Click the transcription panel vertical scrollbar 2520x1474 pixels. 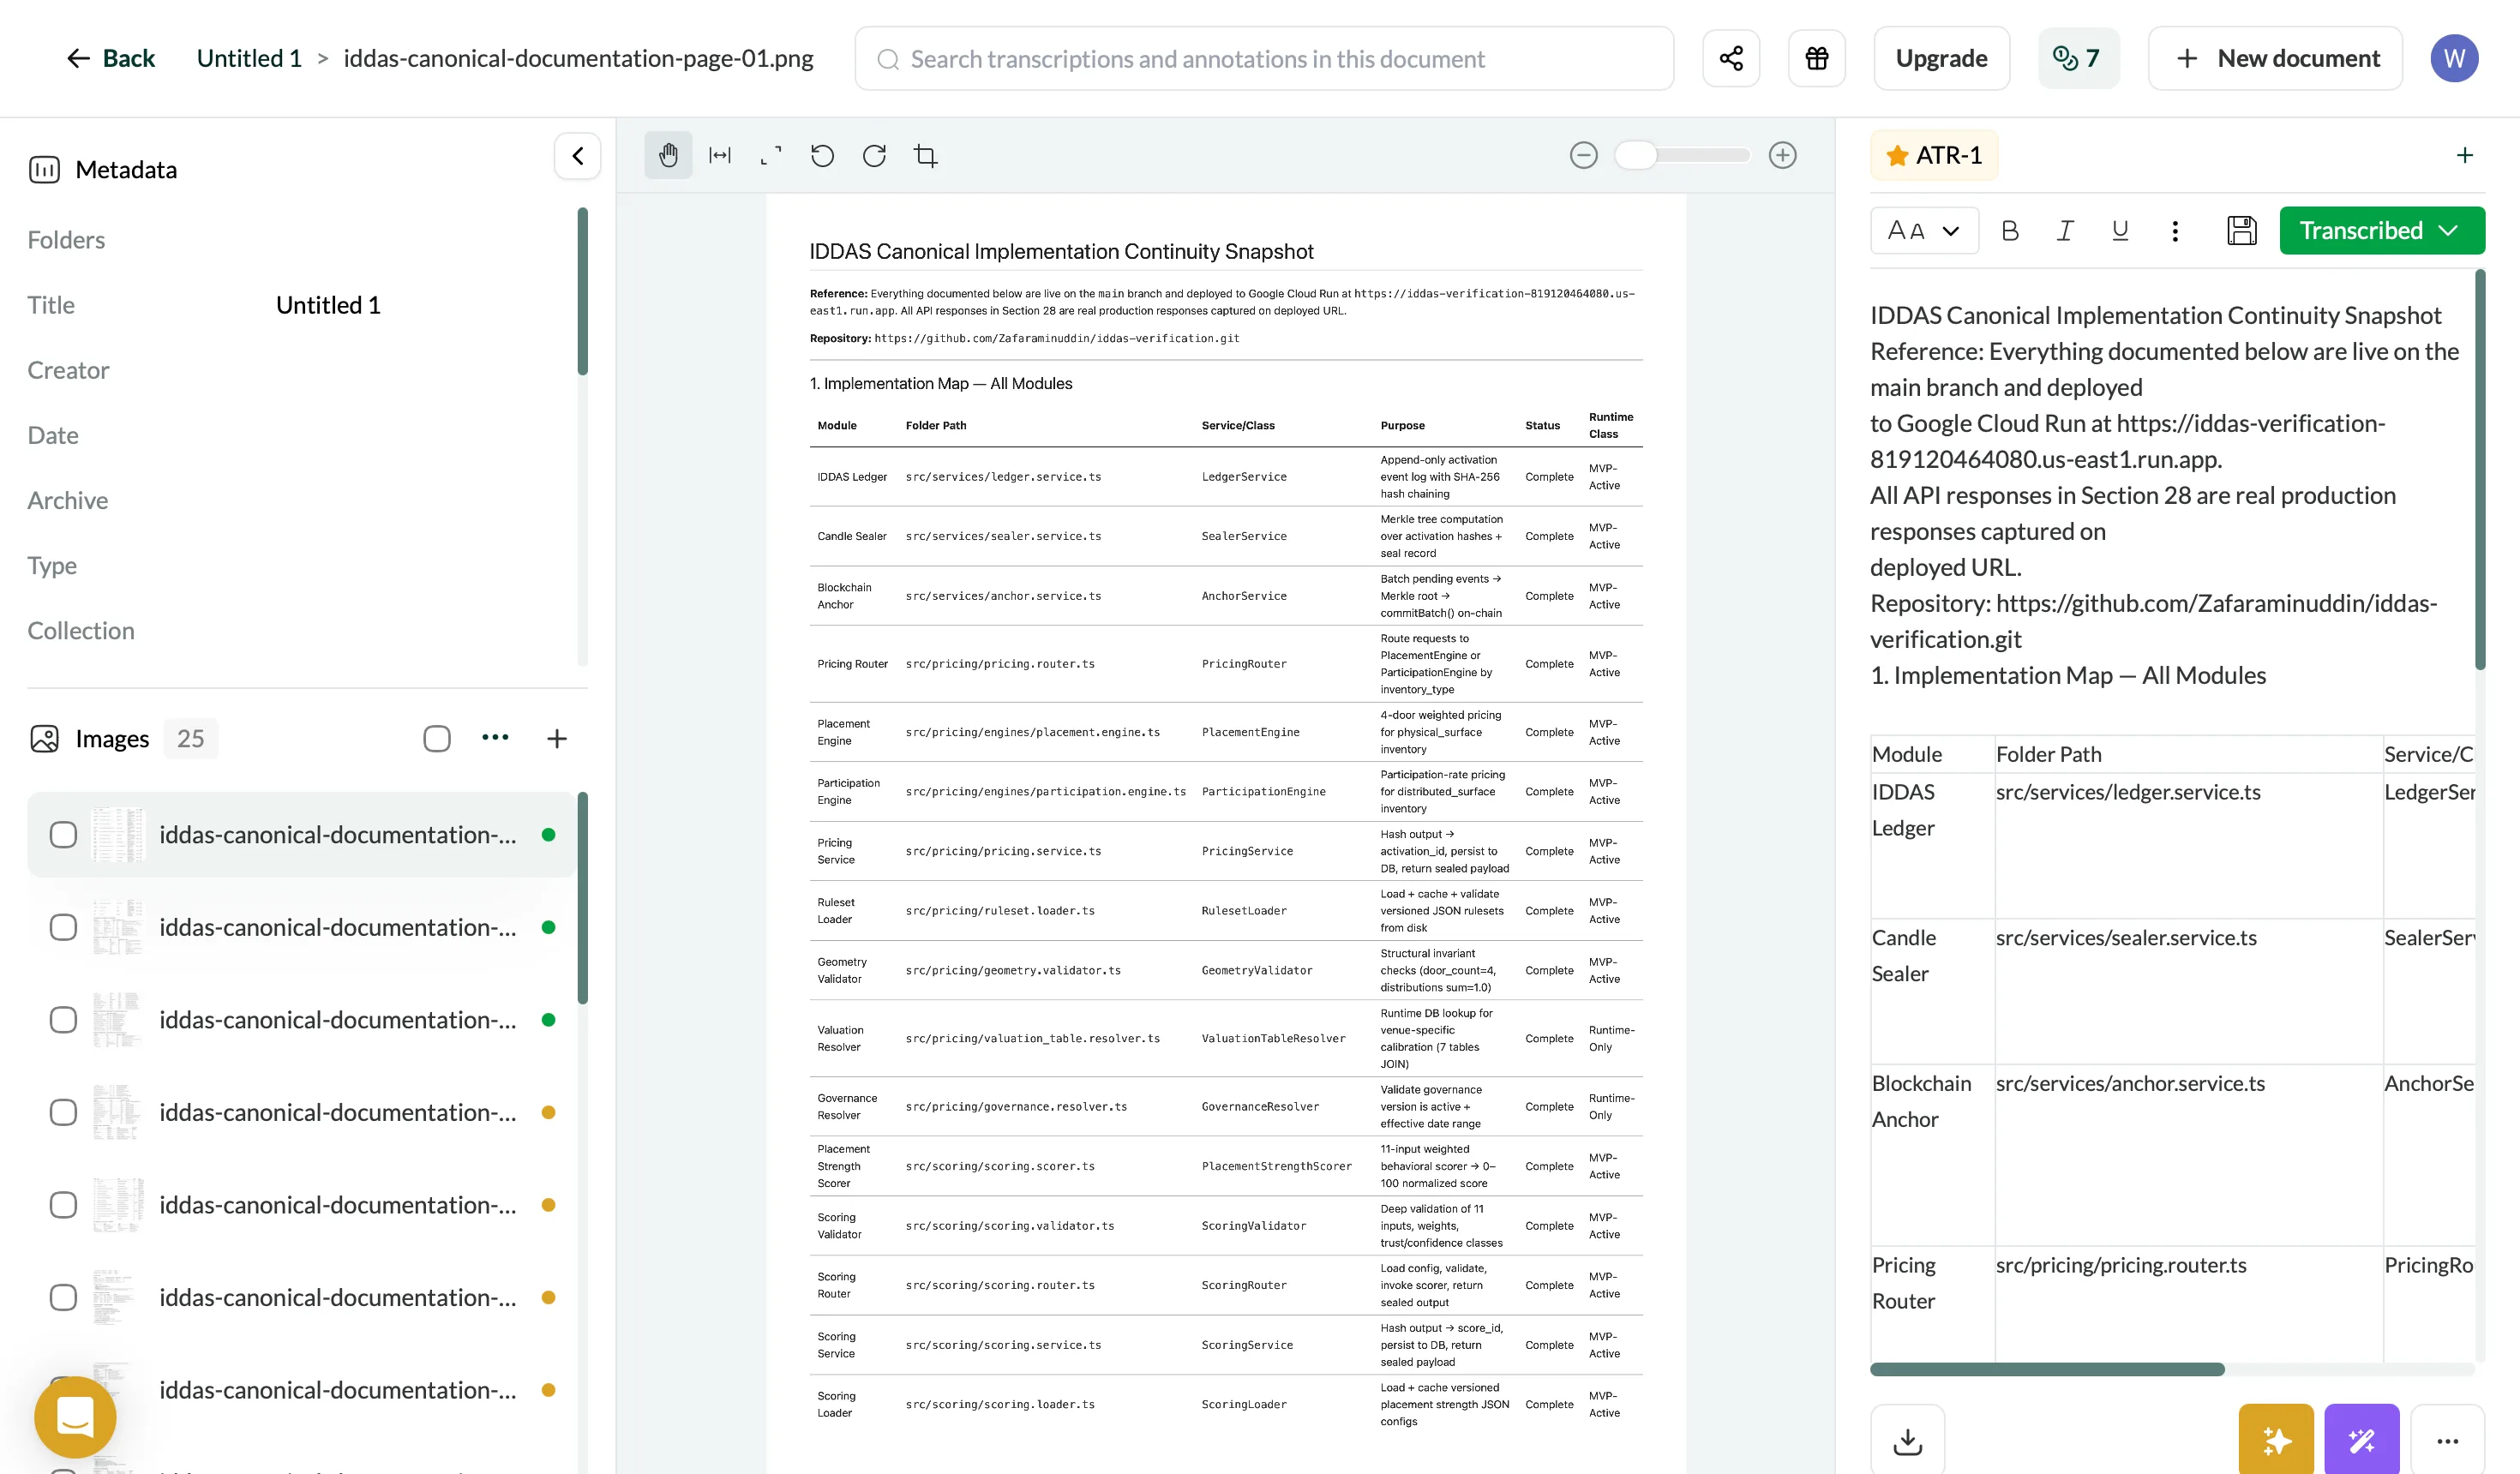(x=2480, y=470)
